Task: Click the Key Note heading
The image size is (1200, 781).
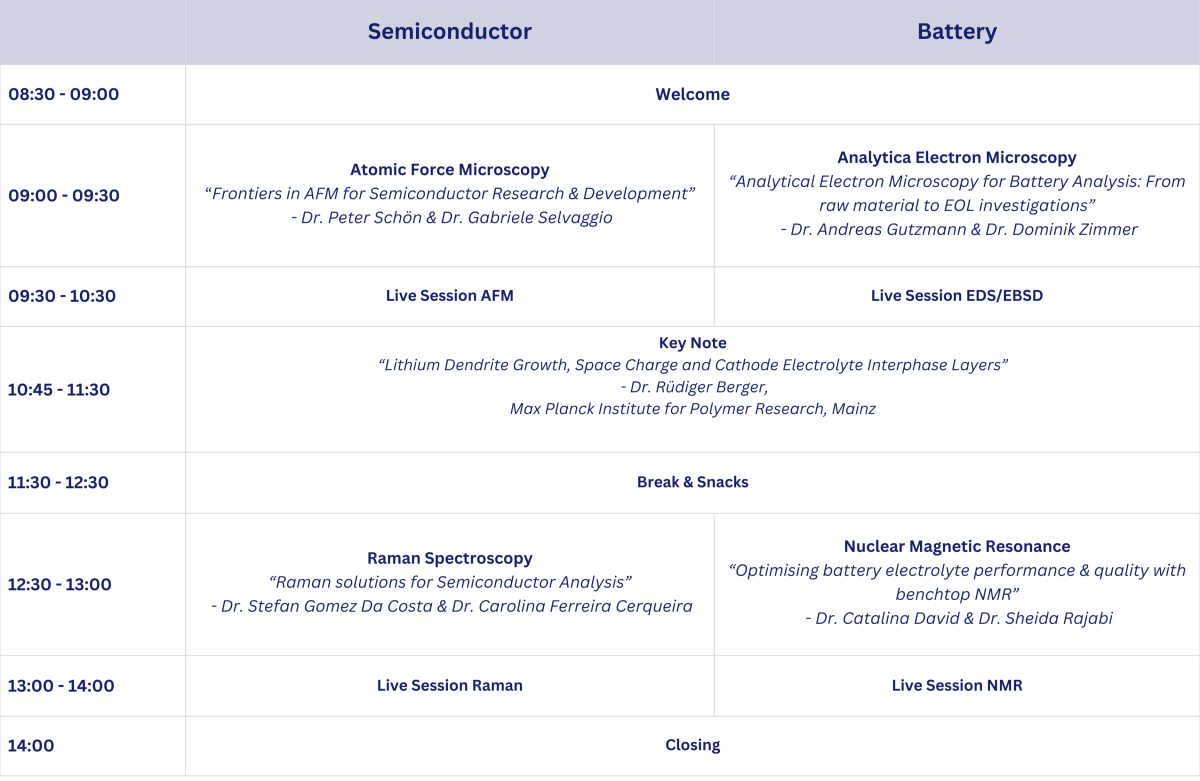Action: pos(692,343)
